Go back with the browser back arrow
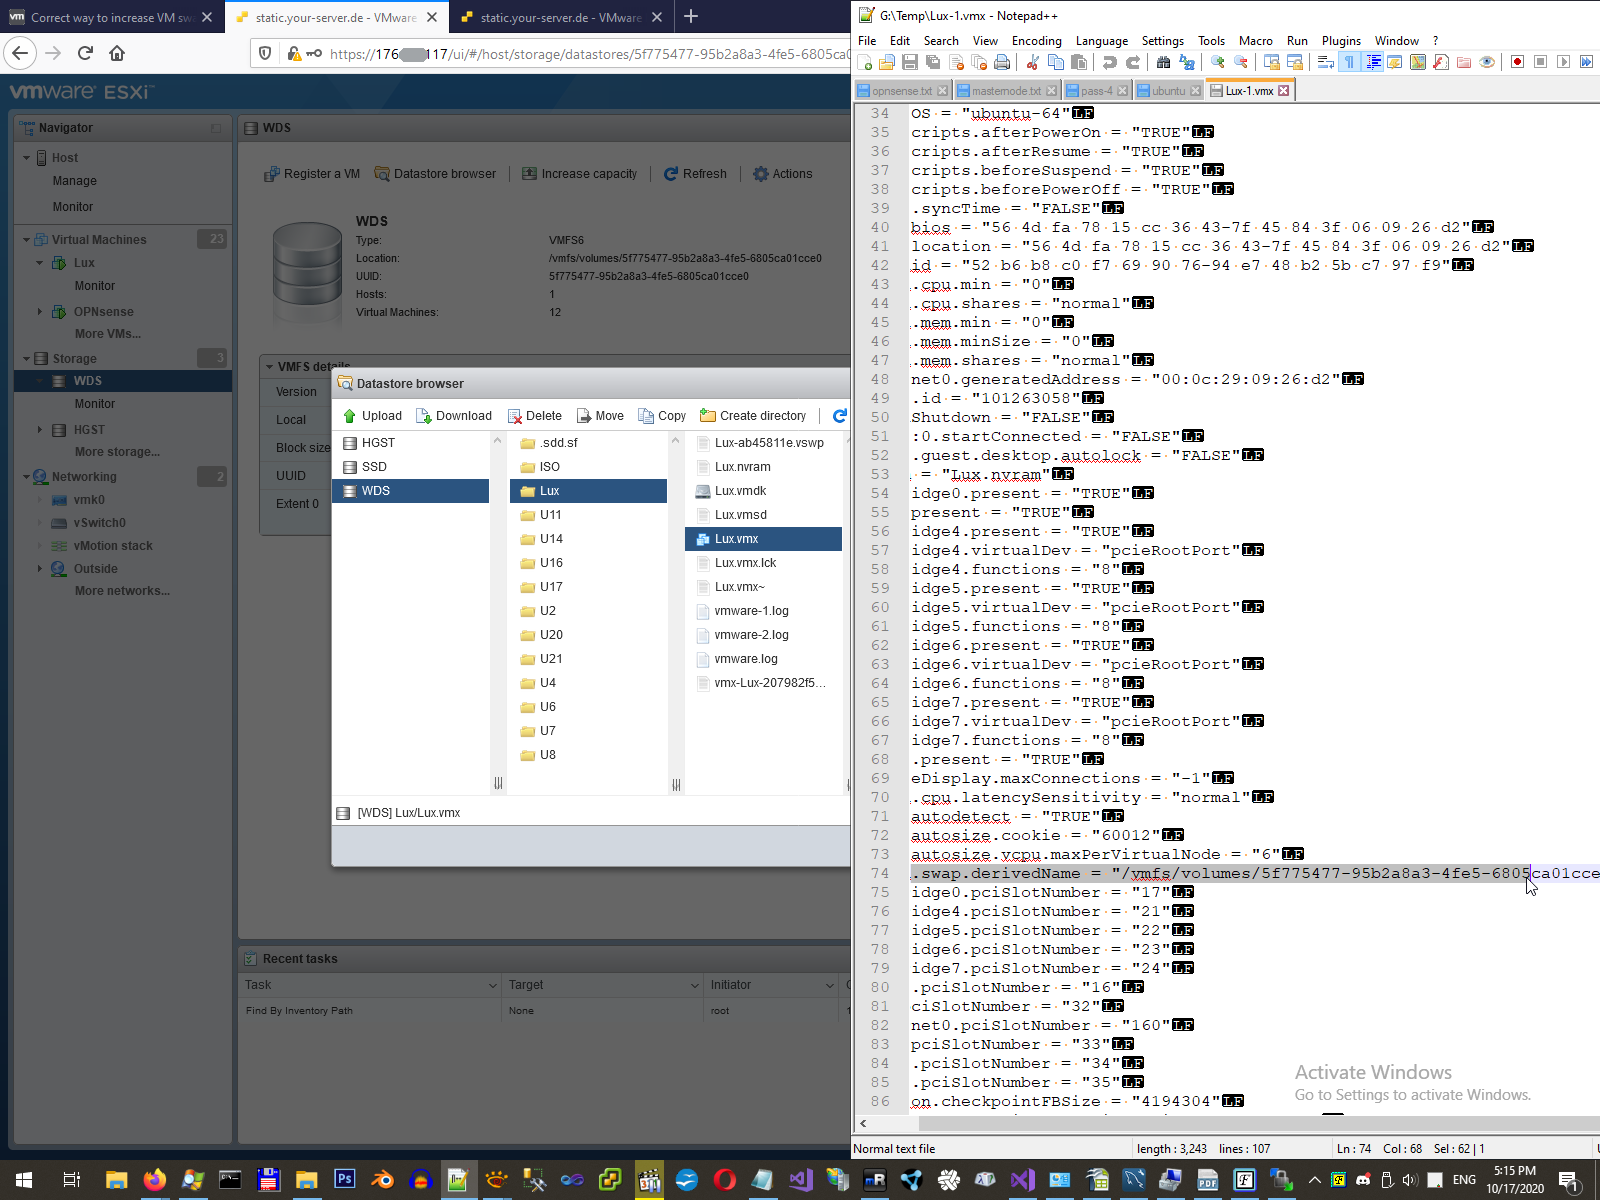 click(x=21, y=53)
